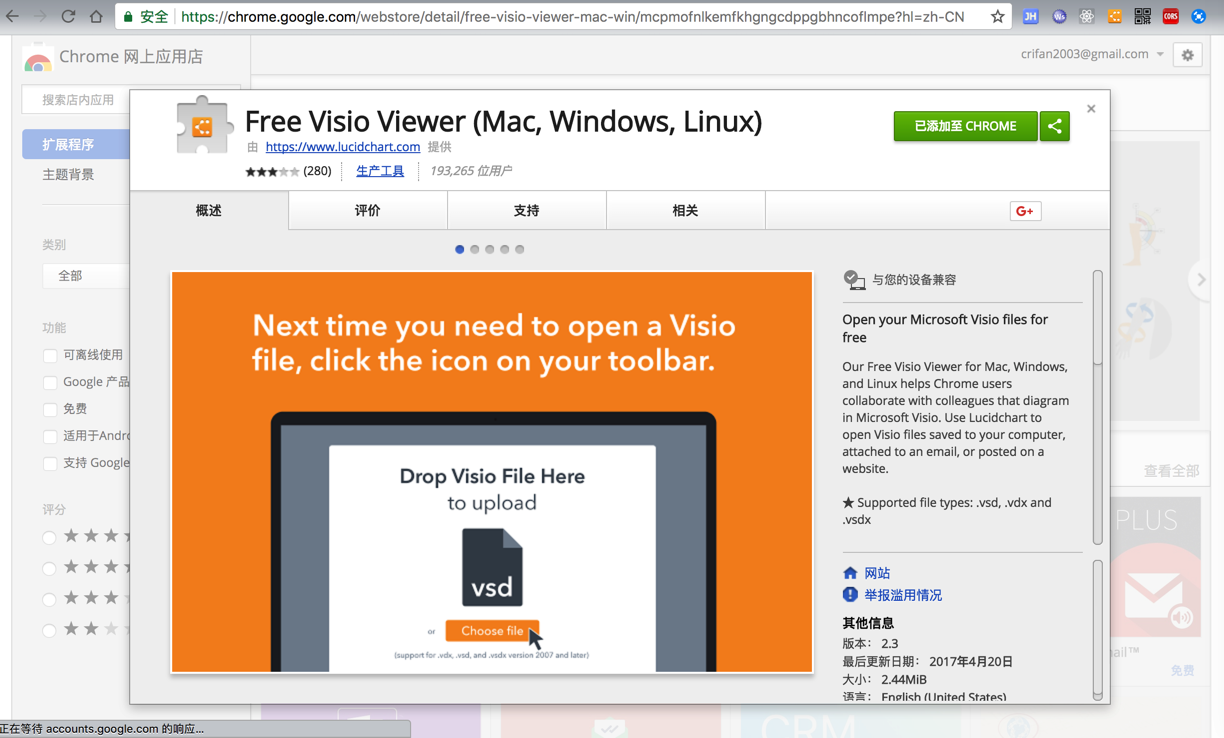
Task: Check the Google 产品 filter
Action: [x=50, y=382]
